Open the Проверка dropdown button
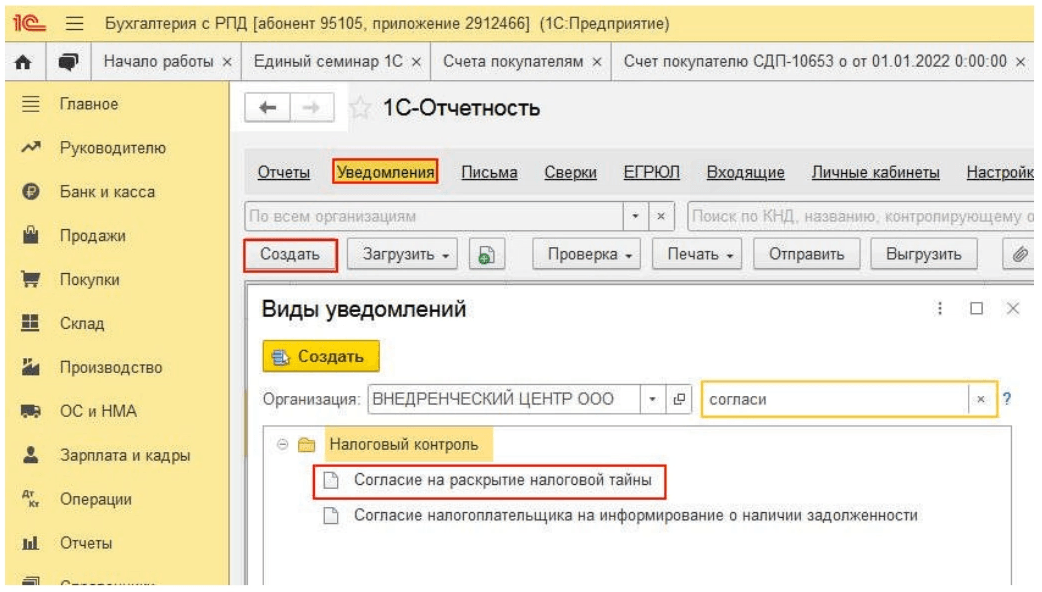1042x592 pixels. 587,254
